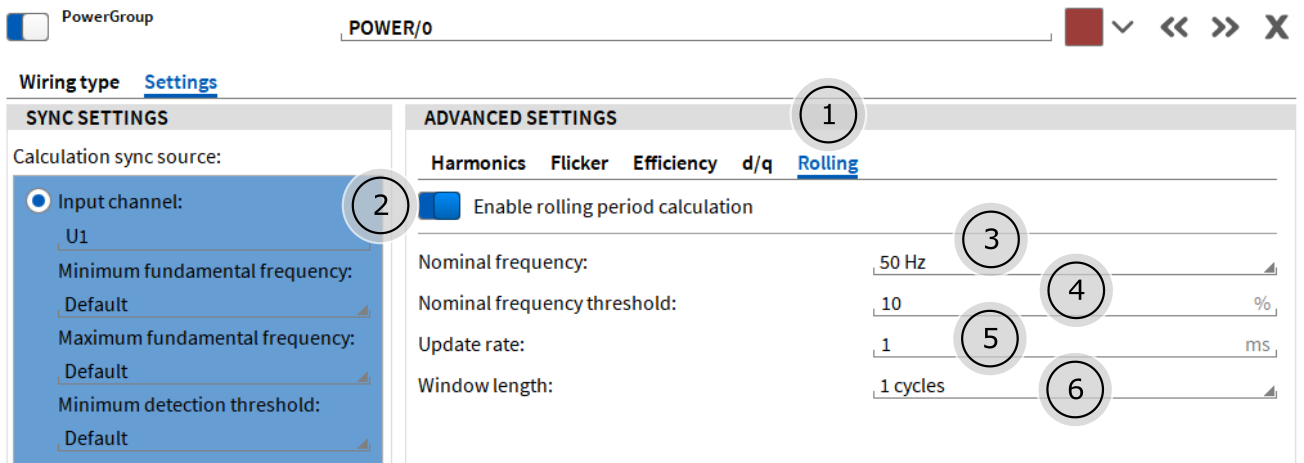The width and height of the screenshot is (1304, 463).
Task: Open the Nominal frequency 50 Hz dropdown
Action: click(1075, 264)
